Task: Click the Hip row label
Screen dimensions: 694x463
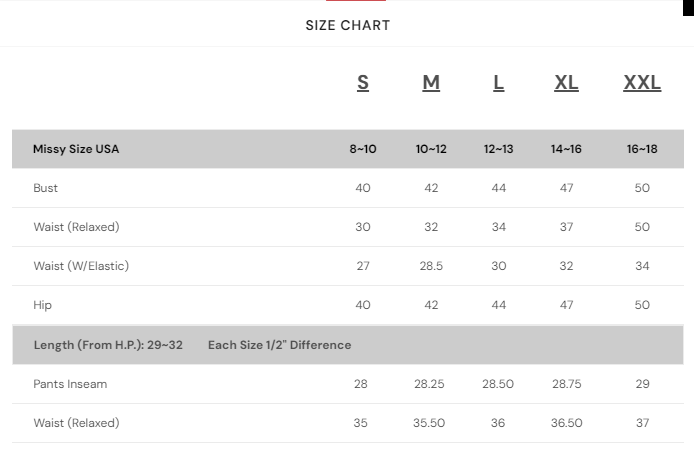Action: click(43, 305)
